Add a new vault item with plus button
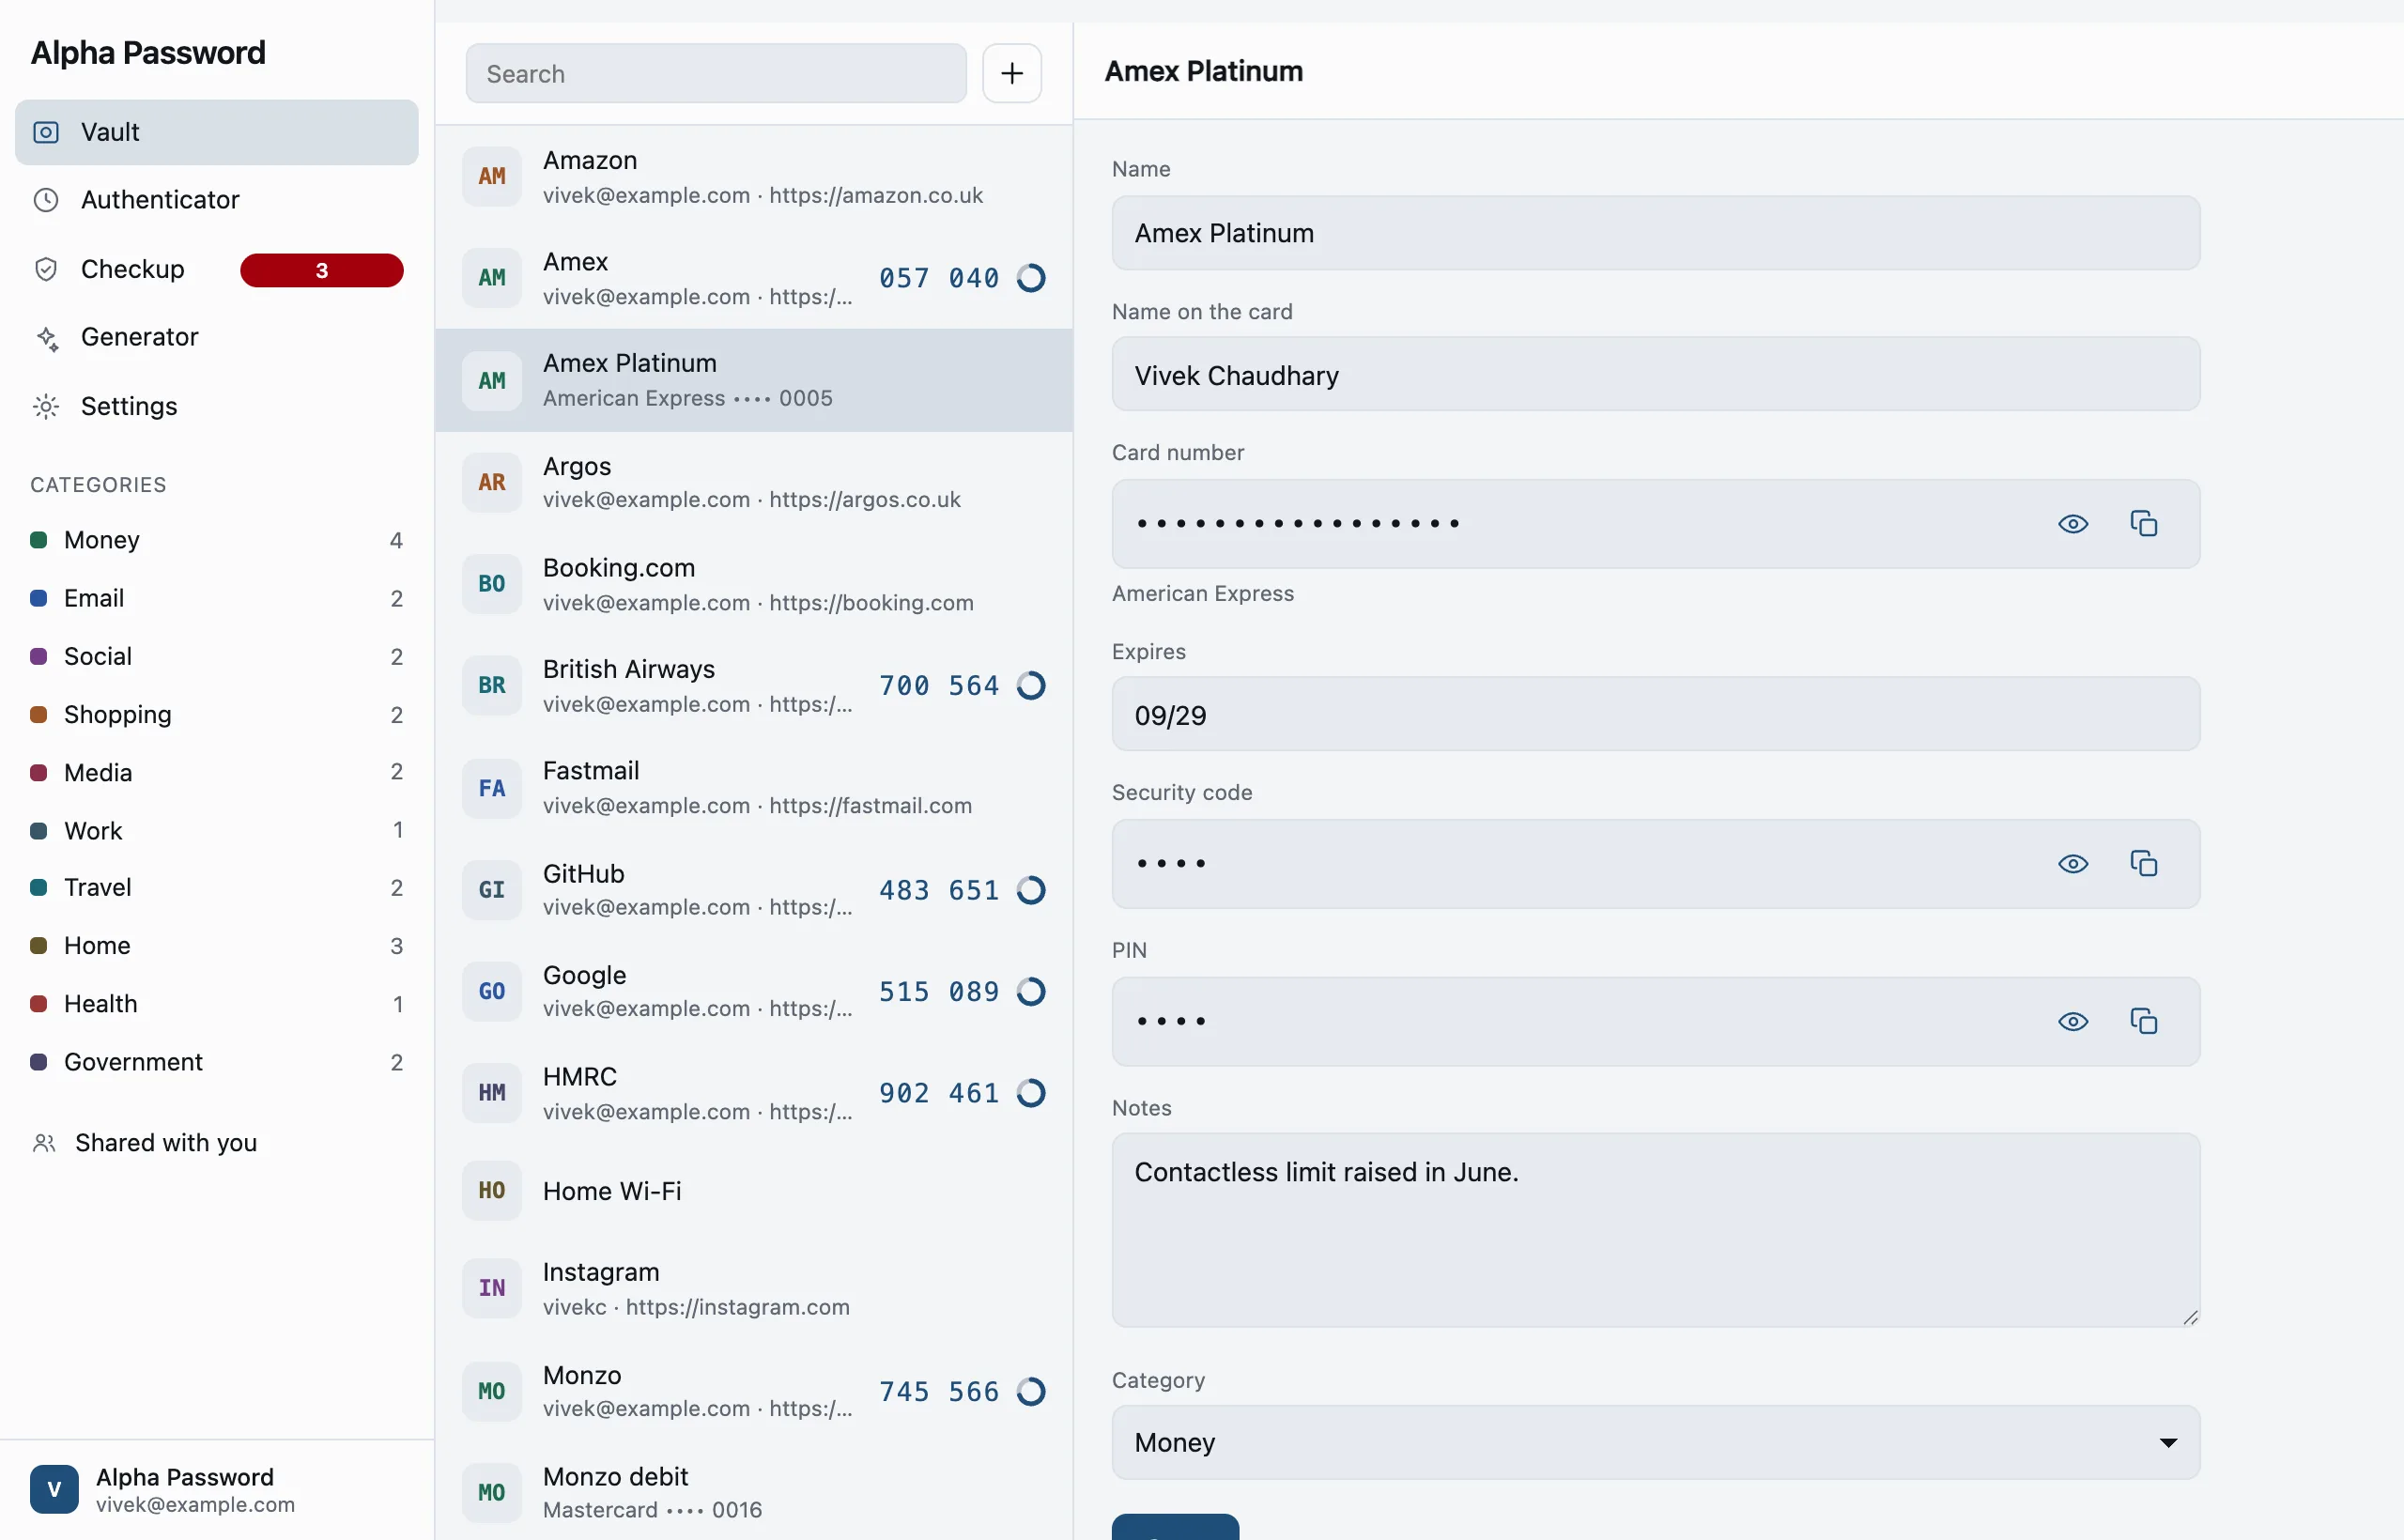Image resolution: width=2404 pixels, height=1540 pixels. [1012, 73]
